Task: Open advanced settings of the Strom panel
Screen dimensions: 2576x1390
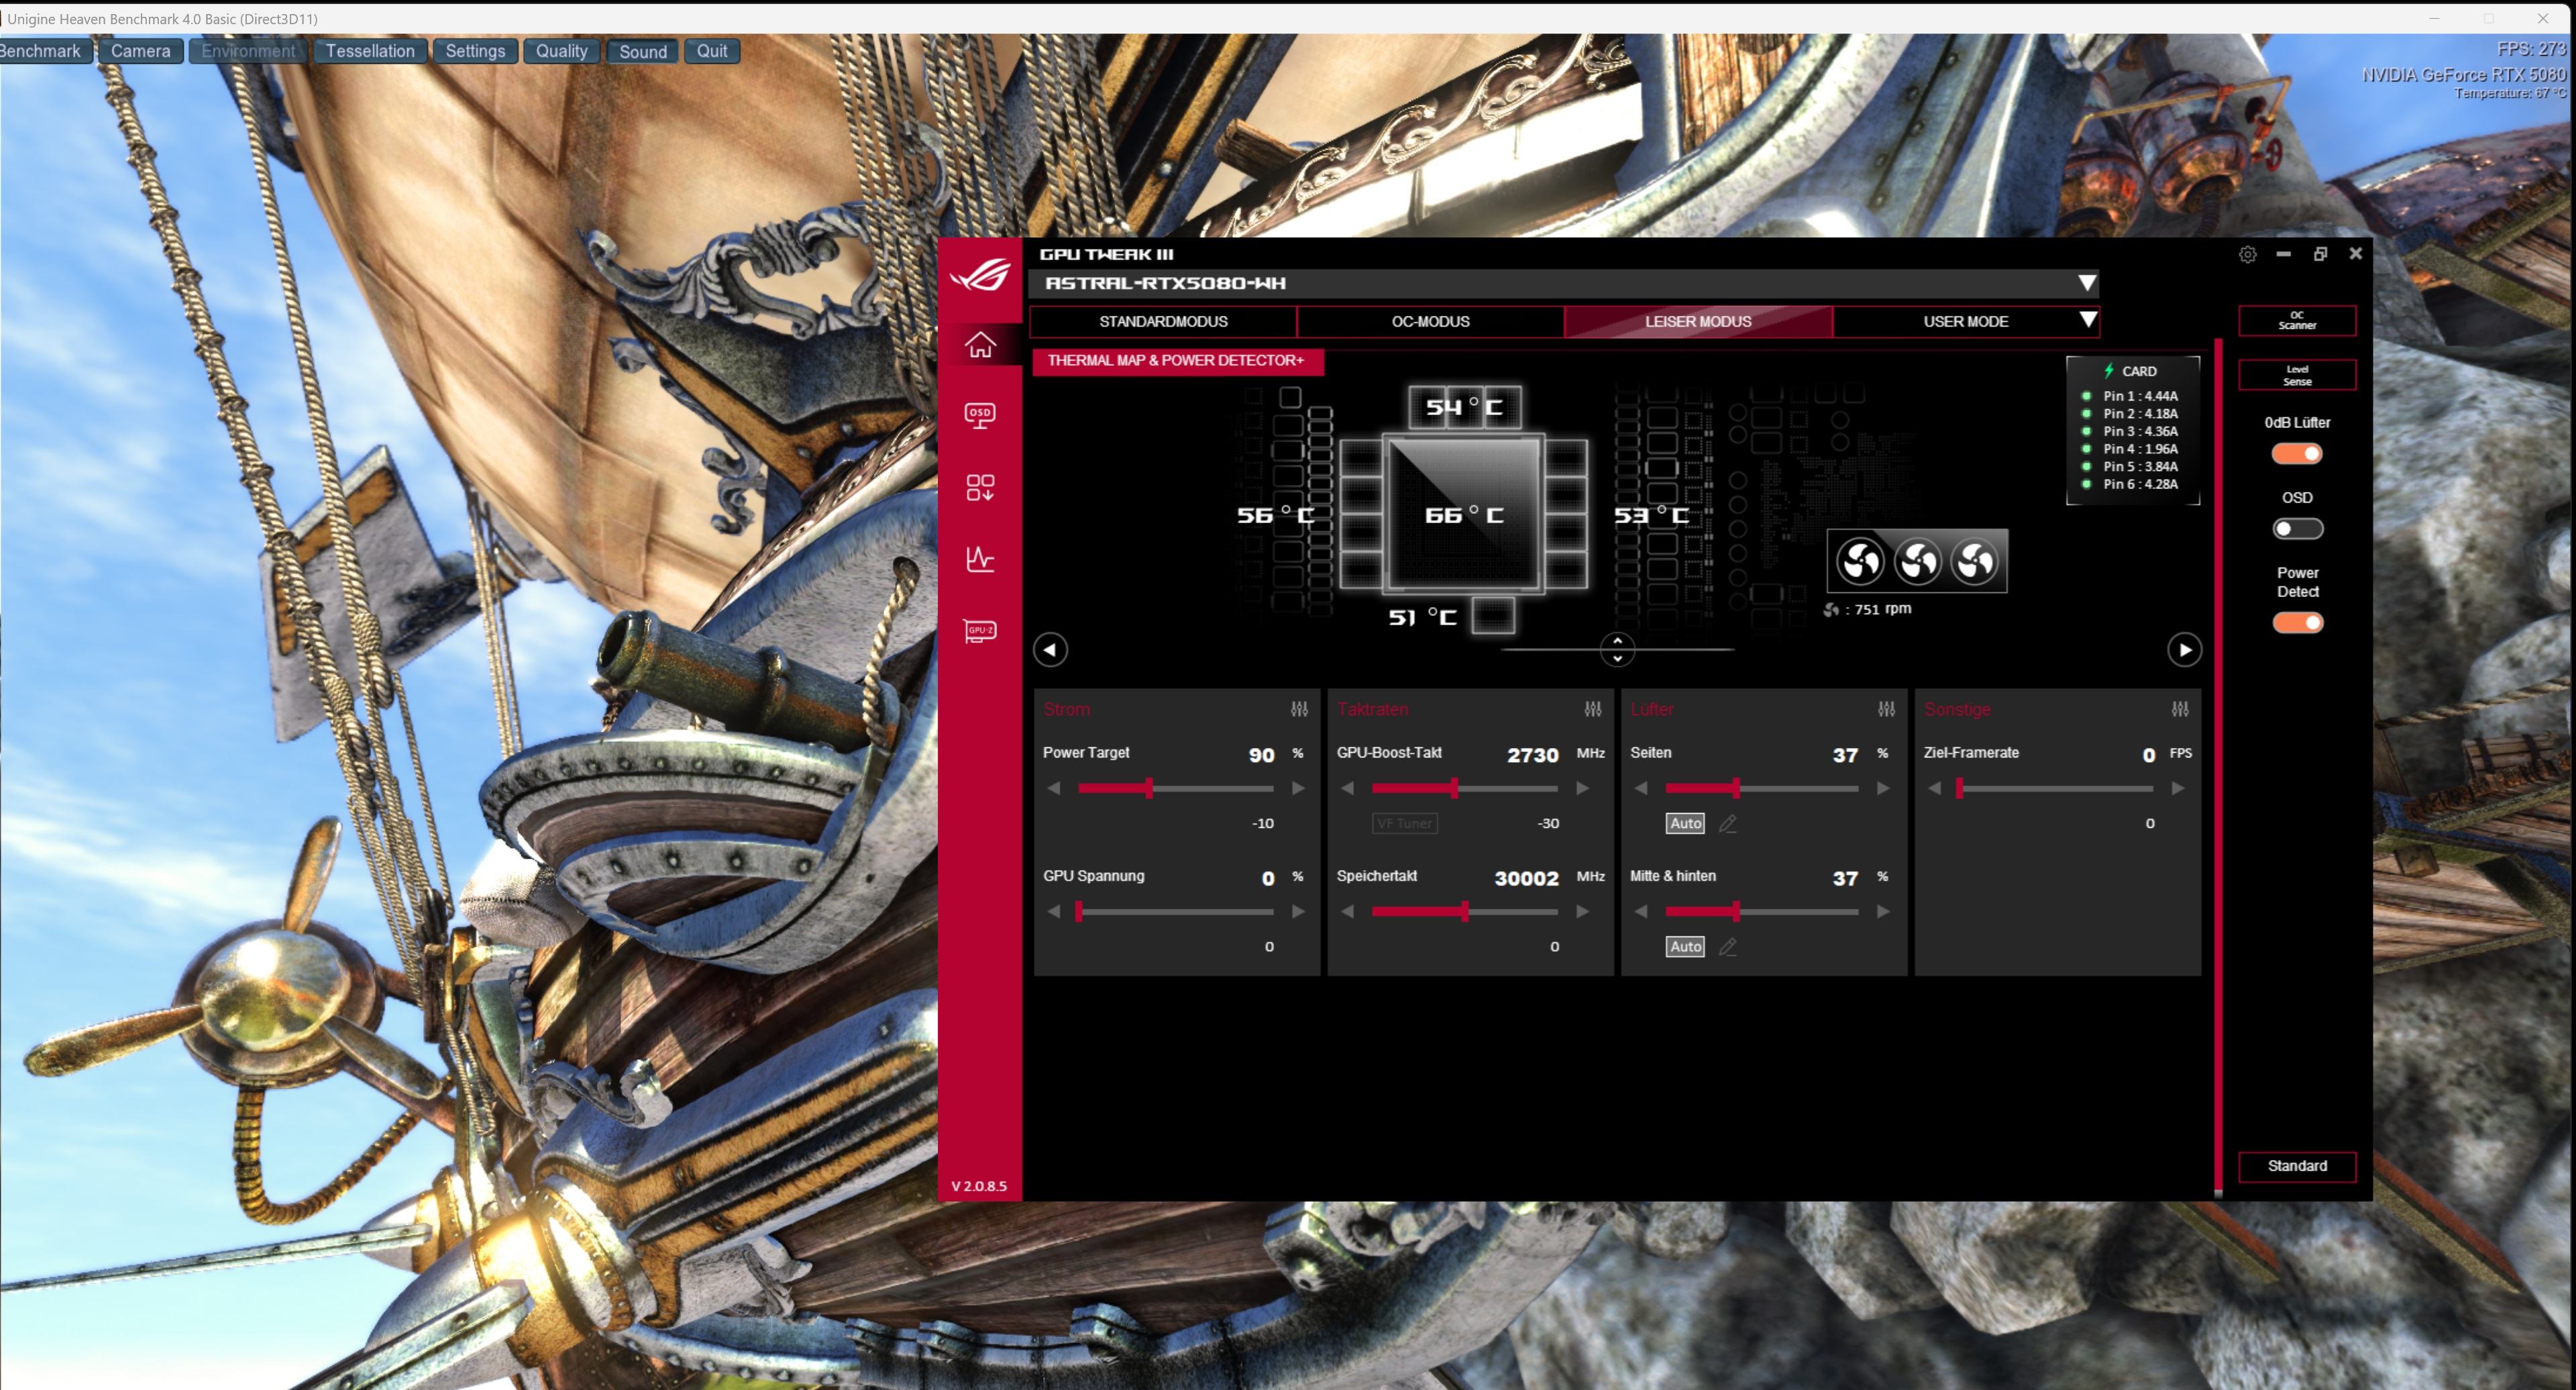Action: [x=1299, y=709]
